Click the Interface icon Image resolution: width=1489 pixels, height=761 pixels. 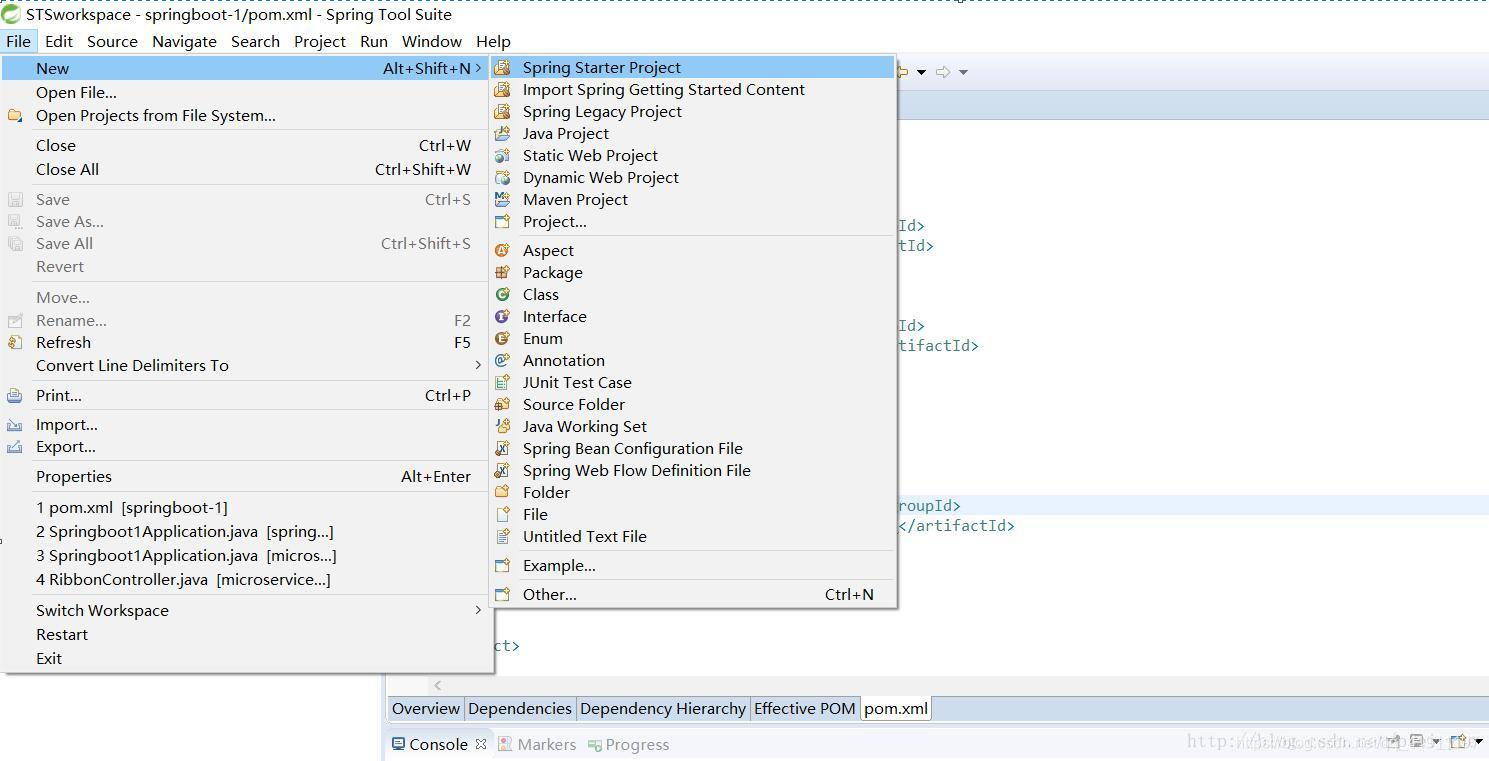coord(502,317)
